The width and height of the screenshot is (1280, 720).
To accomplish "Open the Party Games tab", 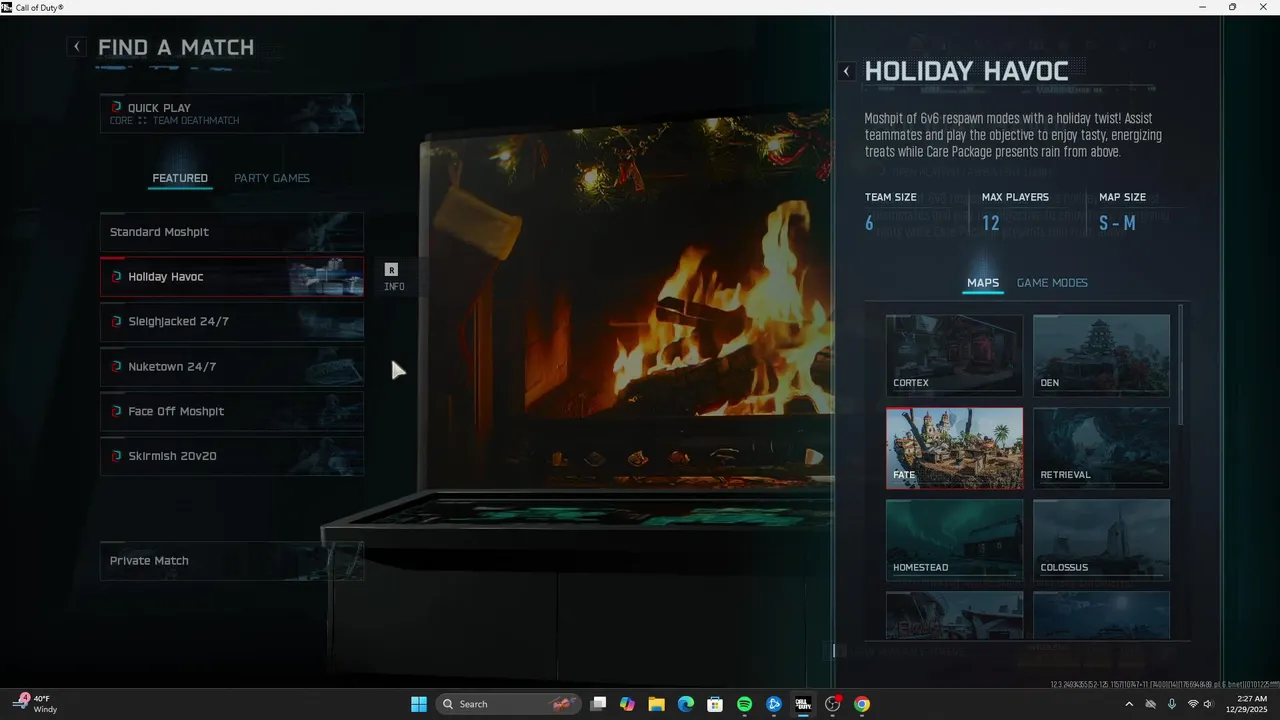I will [x=272, y=178].
